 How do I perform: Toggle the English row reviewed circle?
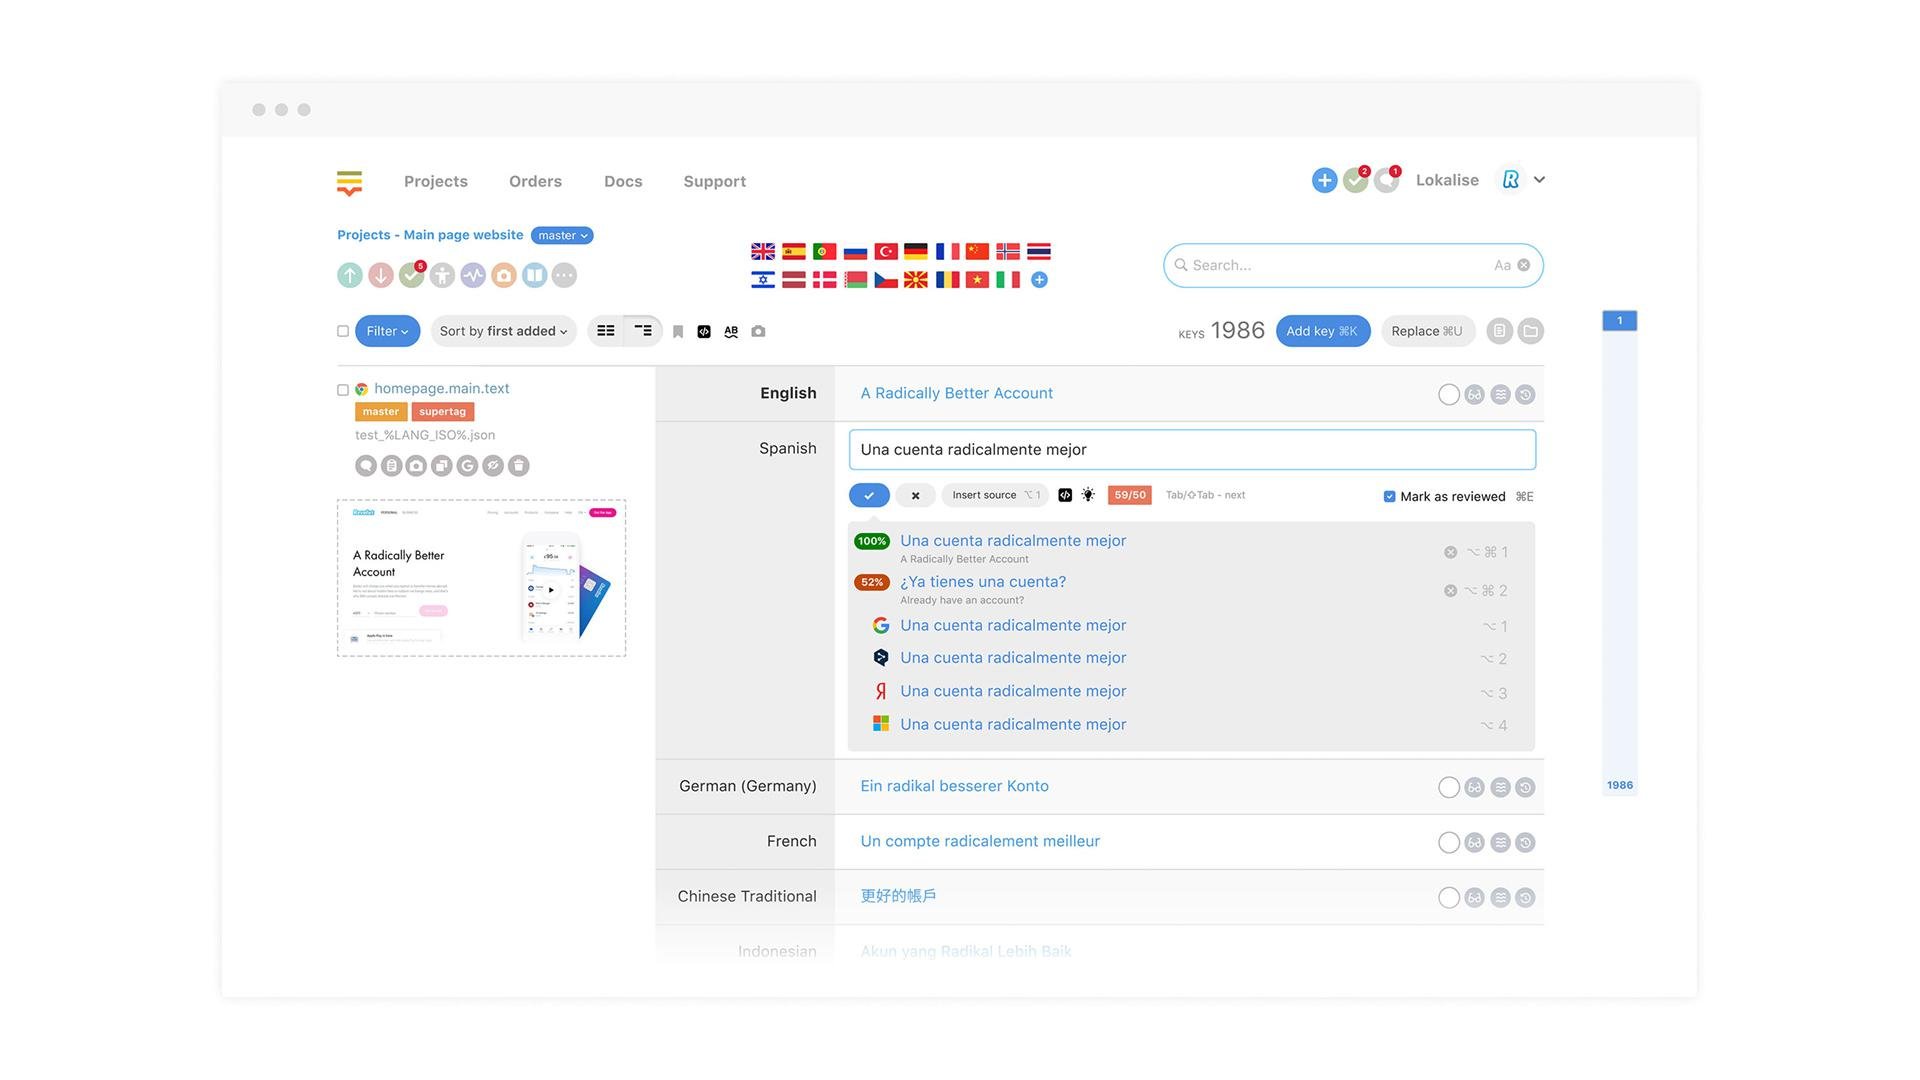1448,394
